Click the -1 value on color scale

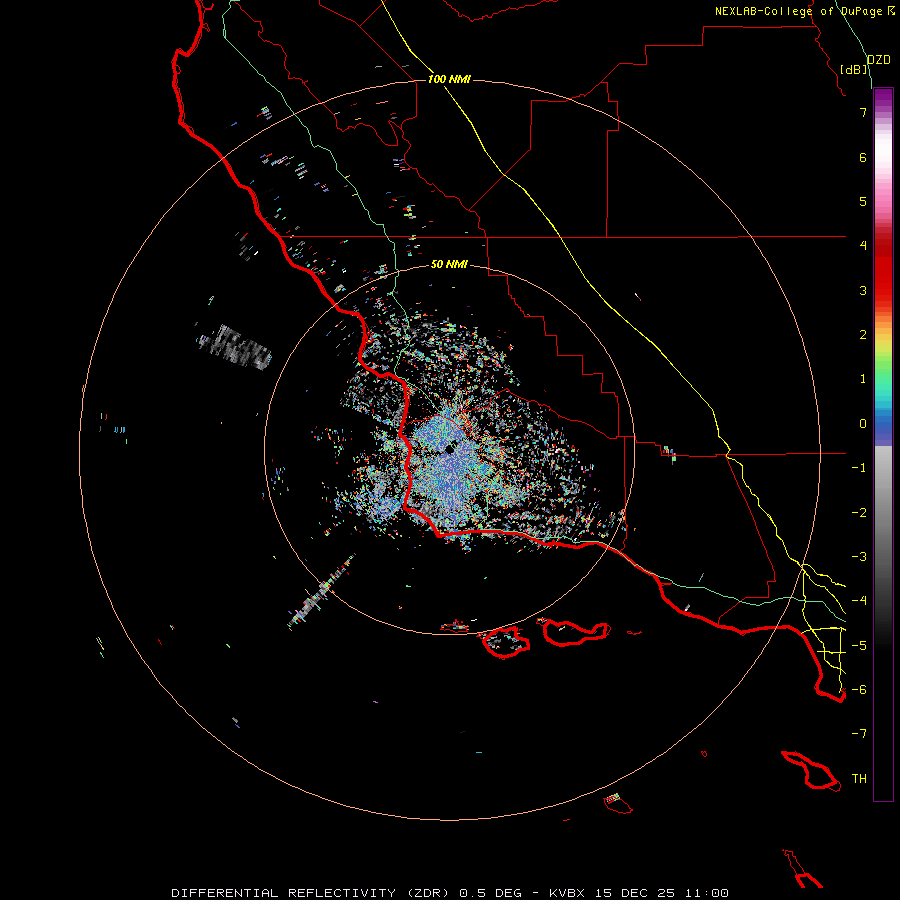pyautogui.click(x=859, y=468)
